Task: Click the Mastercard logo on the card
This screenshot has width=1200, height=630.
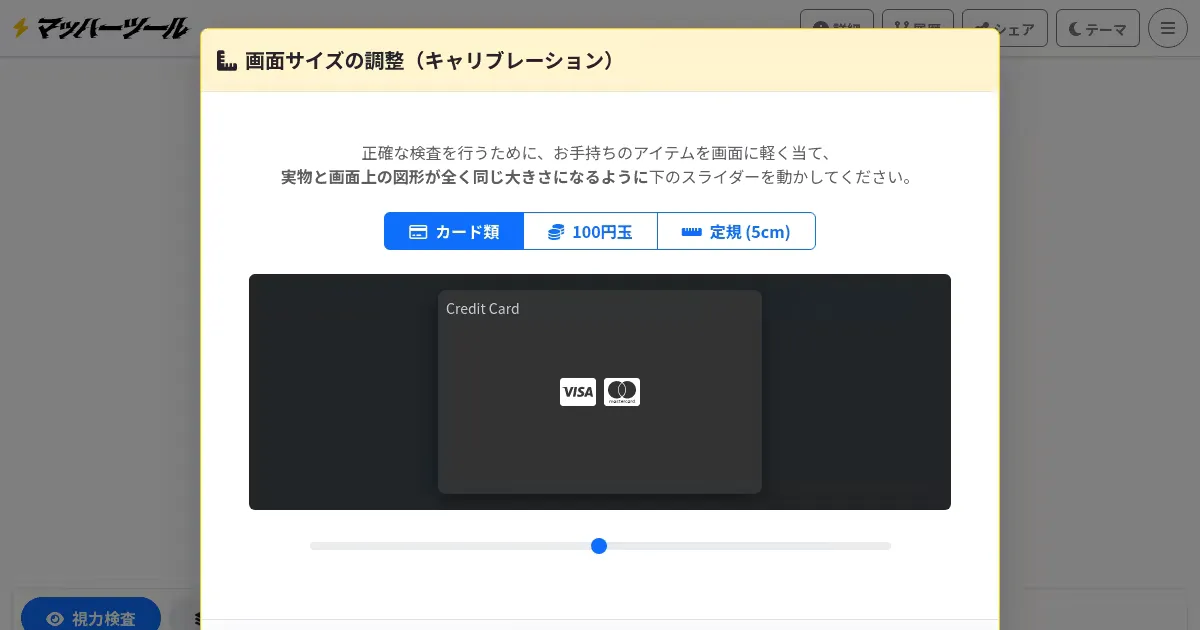Action: [x=622, y=392]
